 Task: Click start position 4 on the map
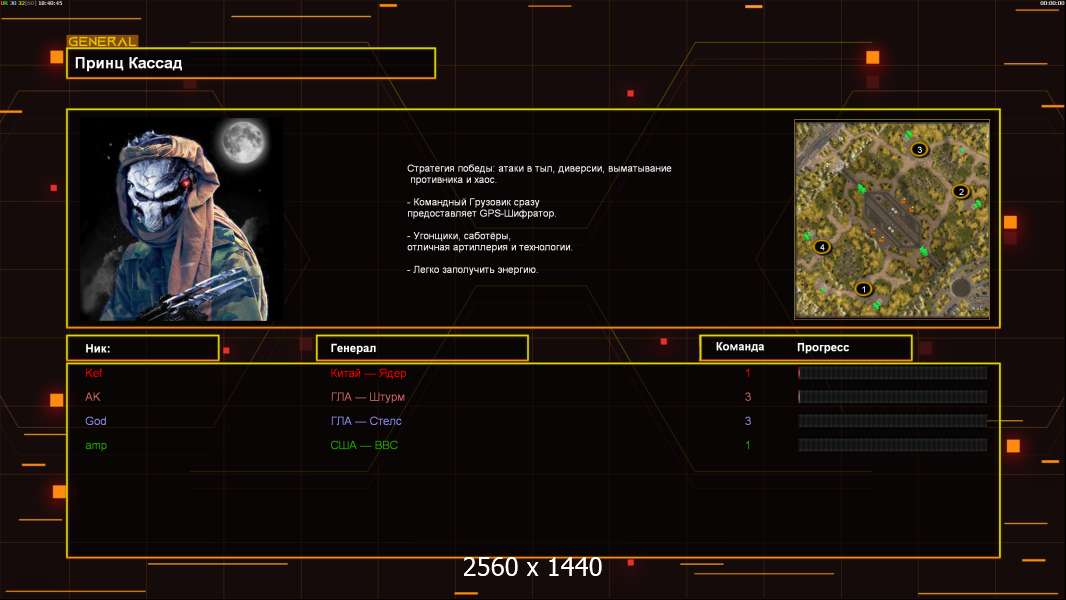(x=822, y=246)
